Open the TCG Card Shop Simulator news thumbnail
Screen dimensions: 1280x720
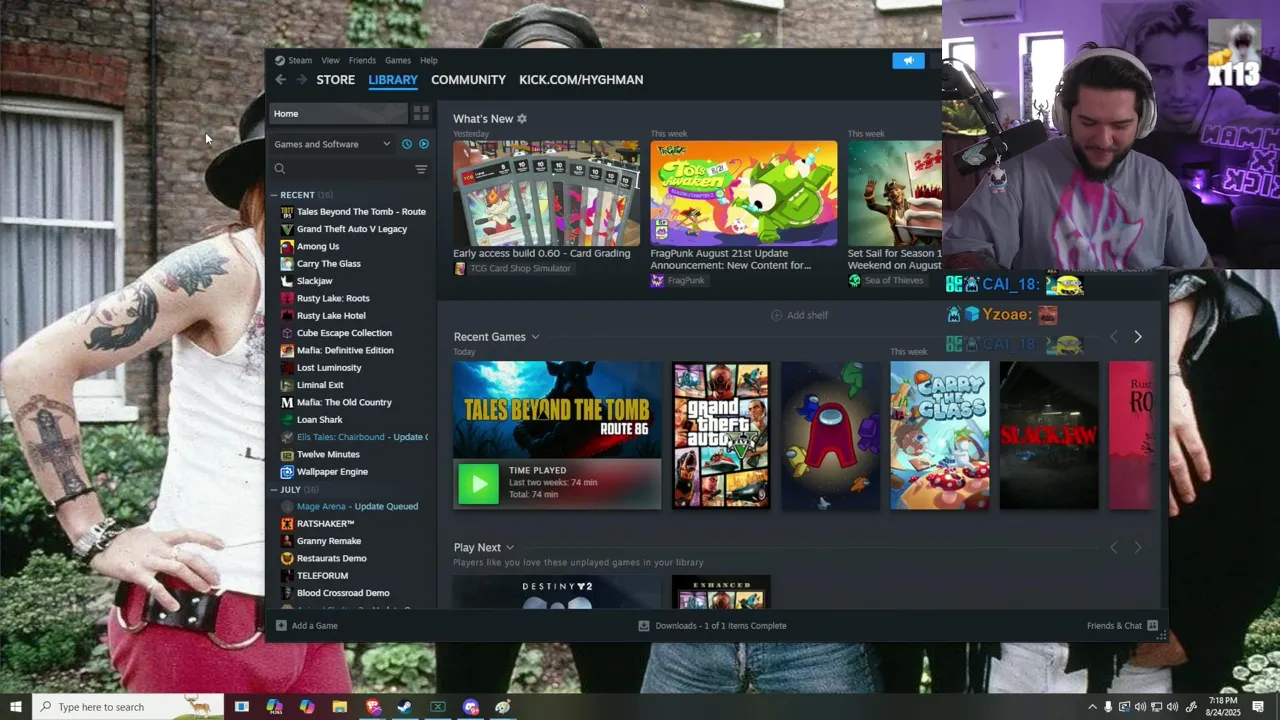(x=546, y=193)
